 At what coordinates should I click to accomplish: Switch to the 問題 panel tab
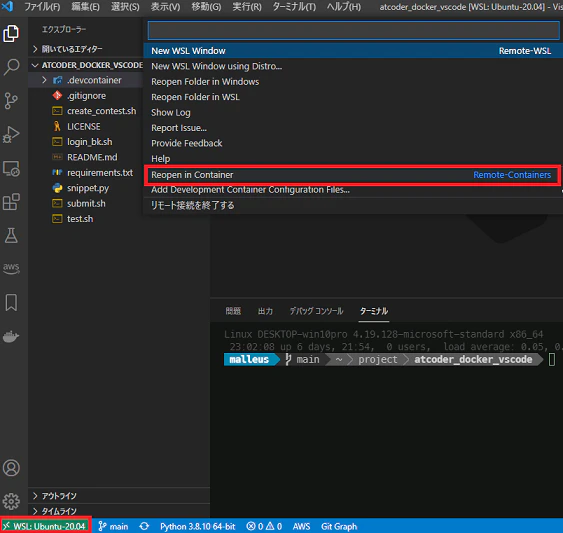[x=233, y=311]
